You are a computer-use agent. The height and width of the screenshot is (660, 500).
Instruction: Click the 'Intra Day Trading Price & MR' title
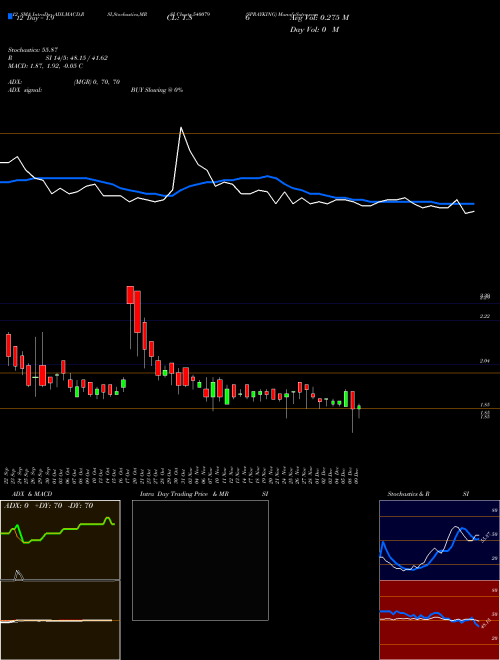(x=184, y=494)
